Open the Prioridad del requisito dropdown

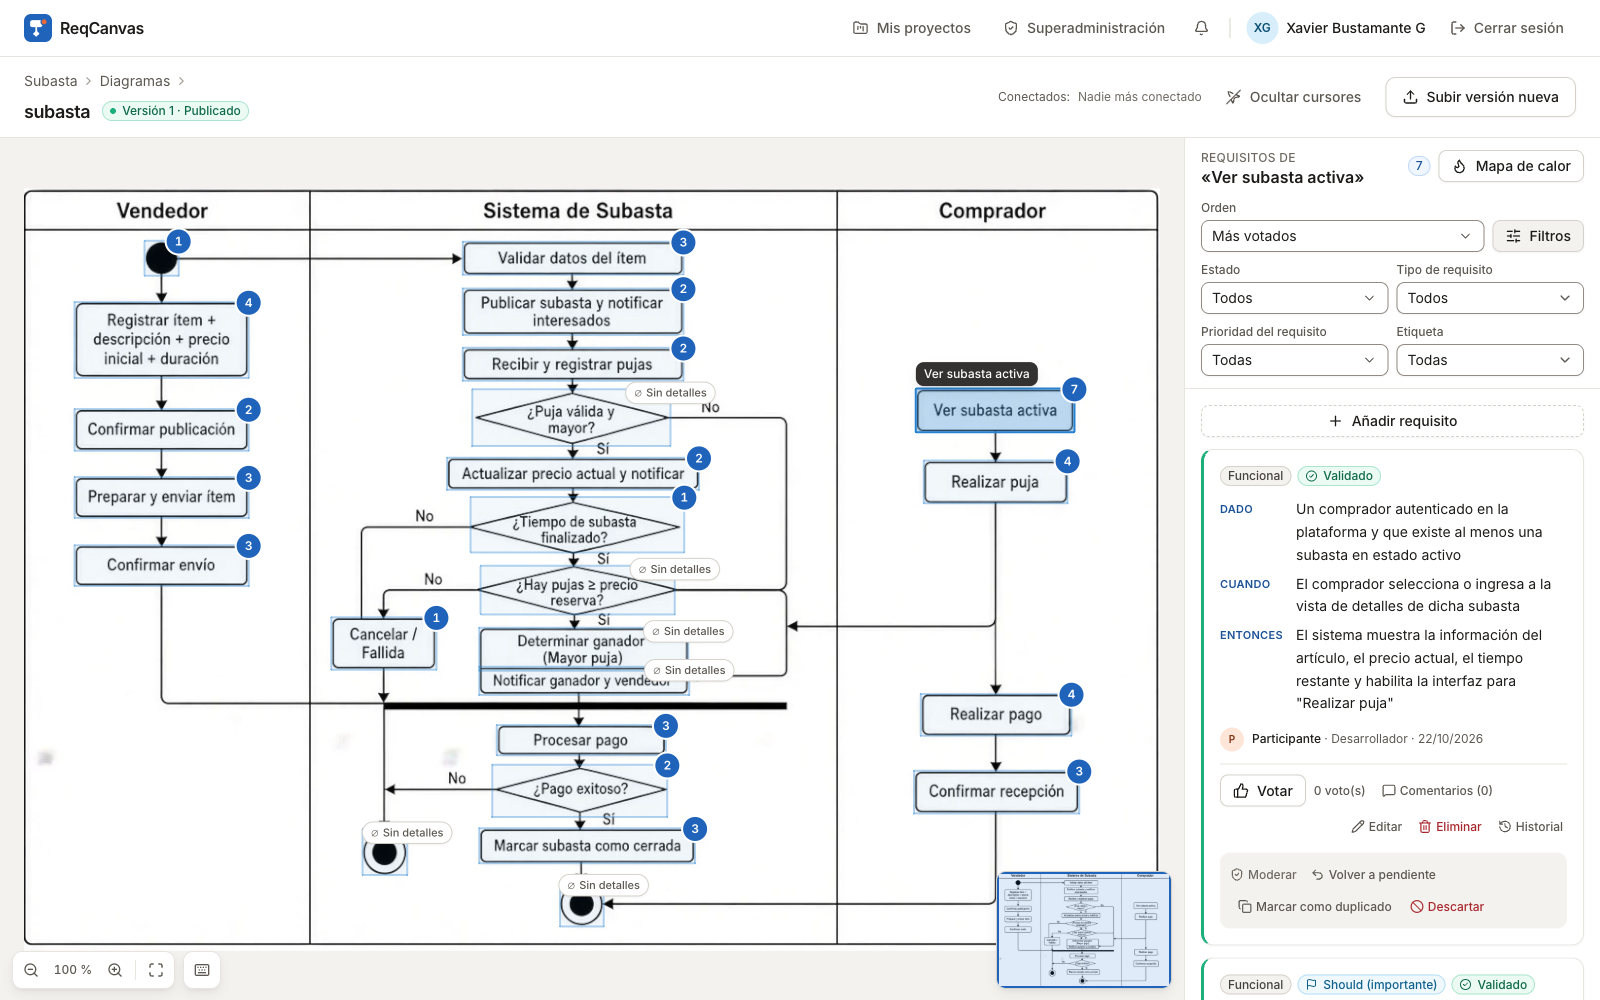pos(1294,360)
